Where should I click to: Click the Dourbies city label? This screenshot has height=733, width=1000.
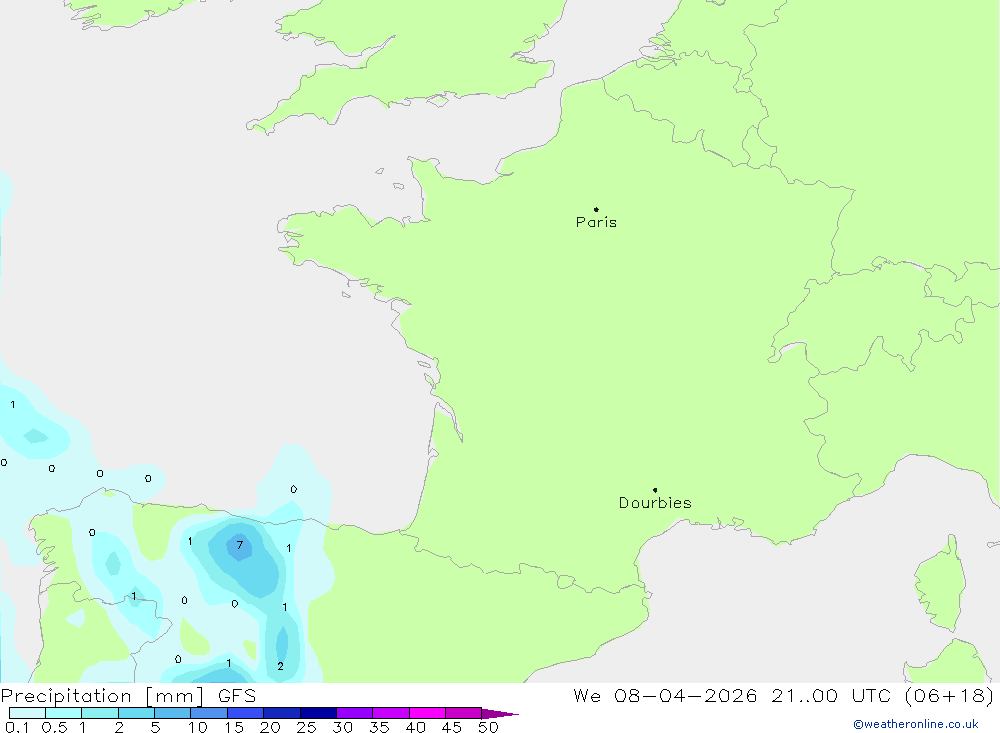tap(655, 503)
